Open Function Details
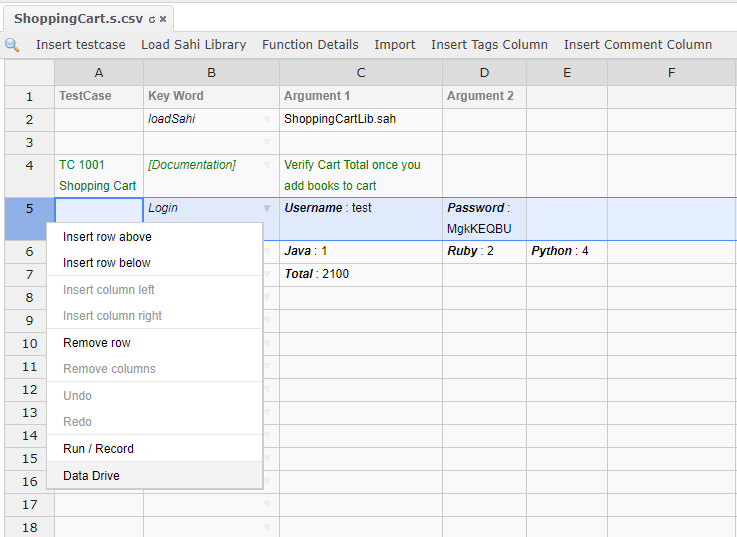The height and width of the screenshot is (537, 737). (310, 45)
